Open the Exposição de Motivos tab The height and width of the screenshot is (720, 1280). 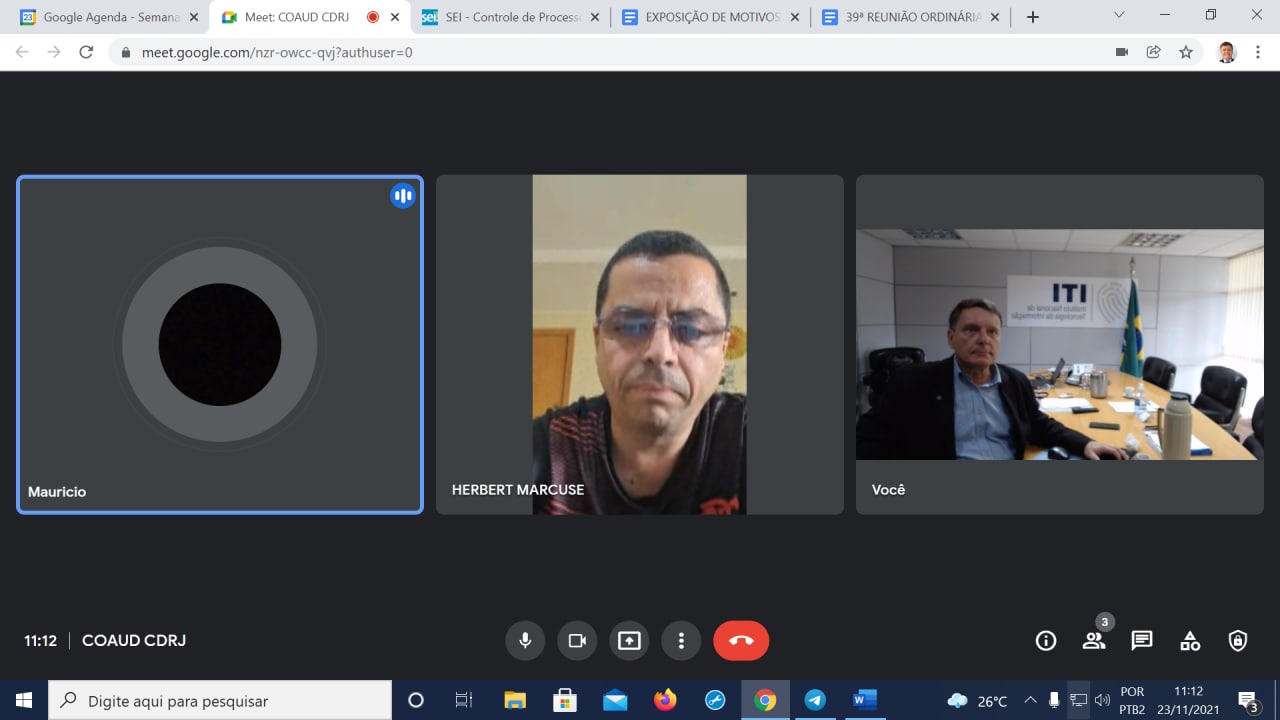[712, 17]
